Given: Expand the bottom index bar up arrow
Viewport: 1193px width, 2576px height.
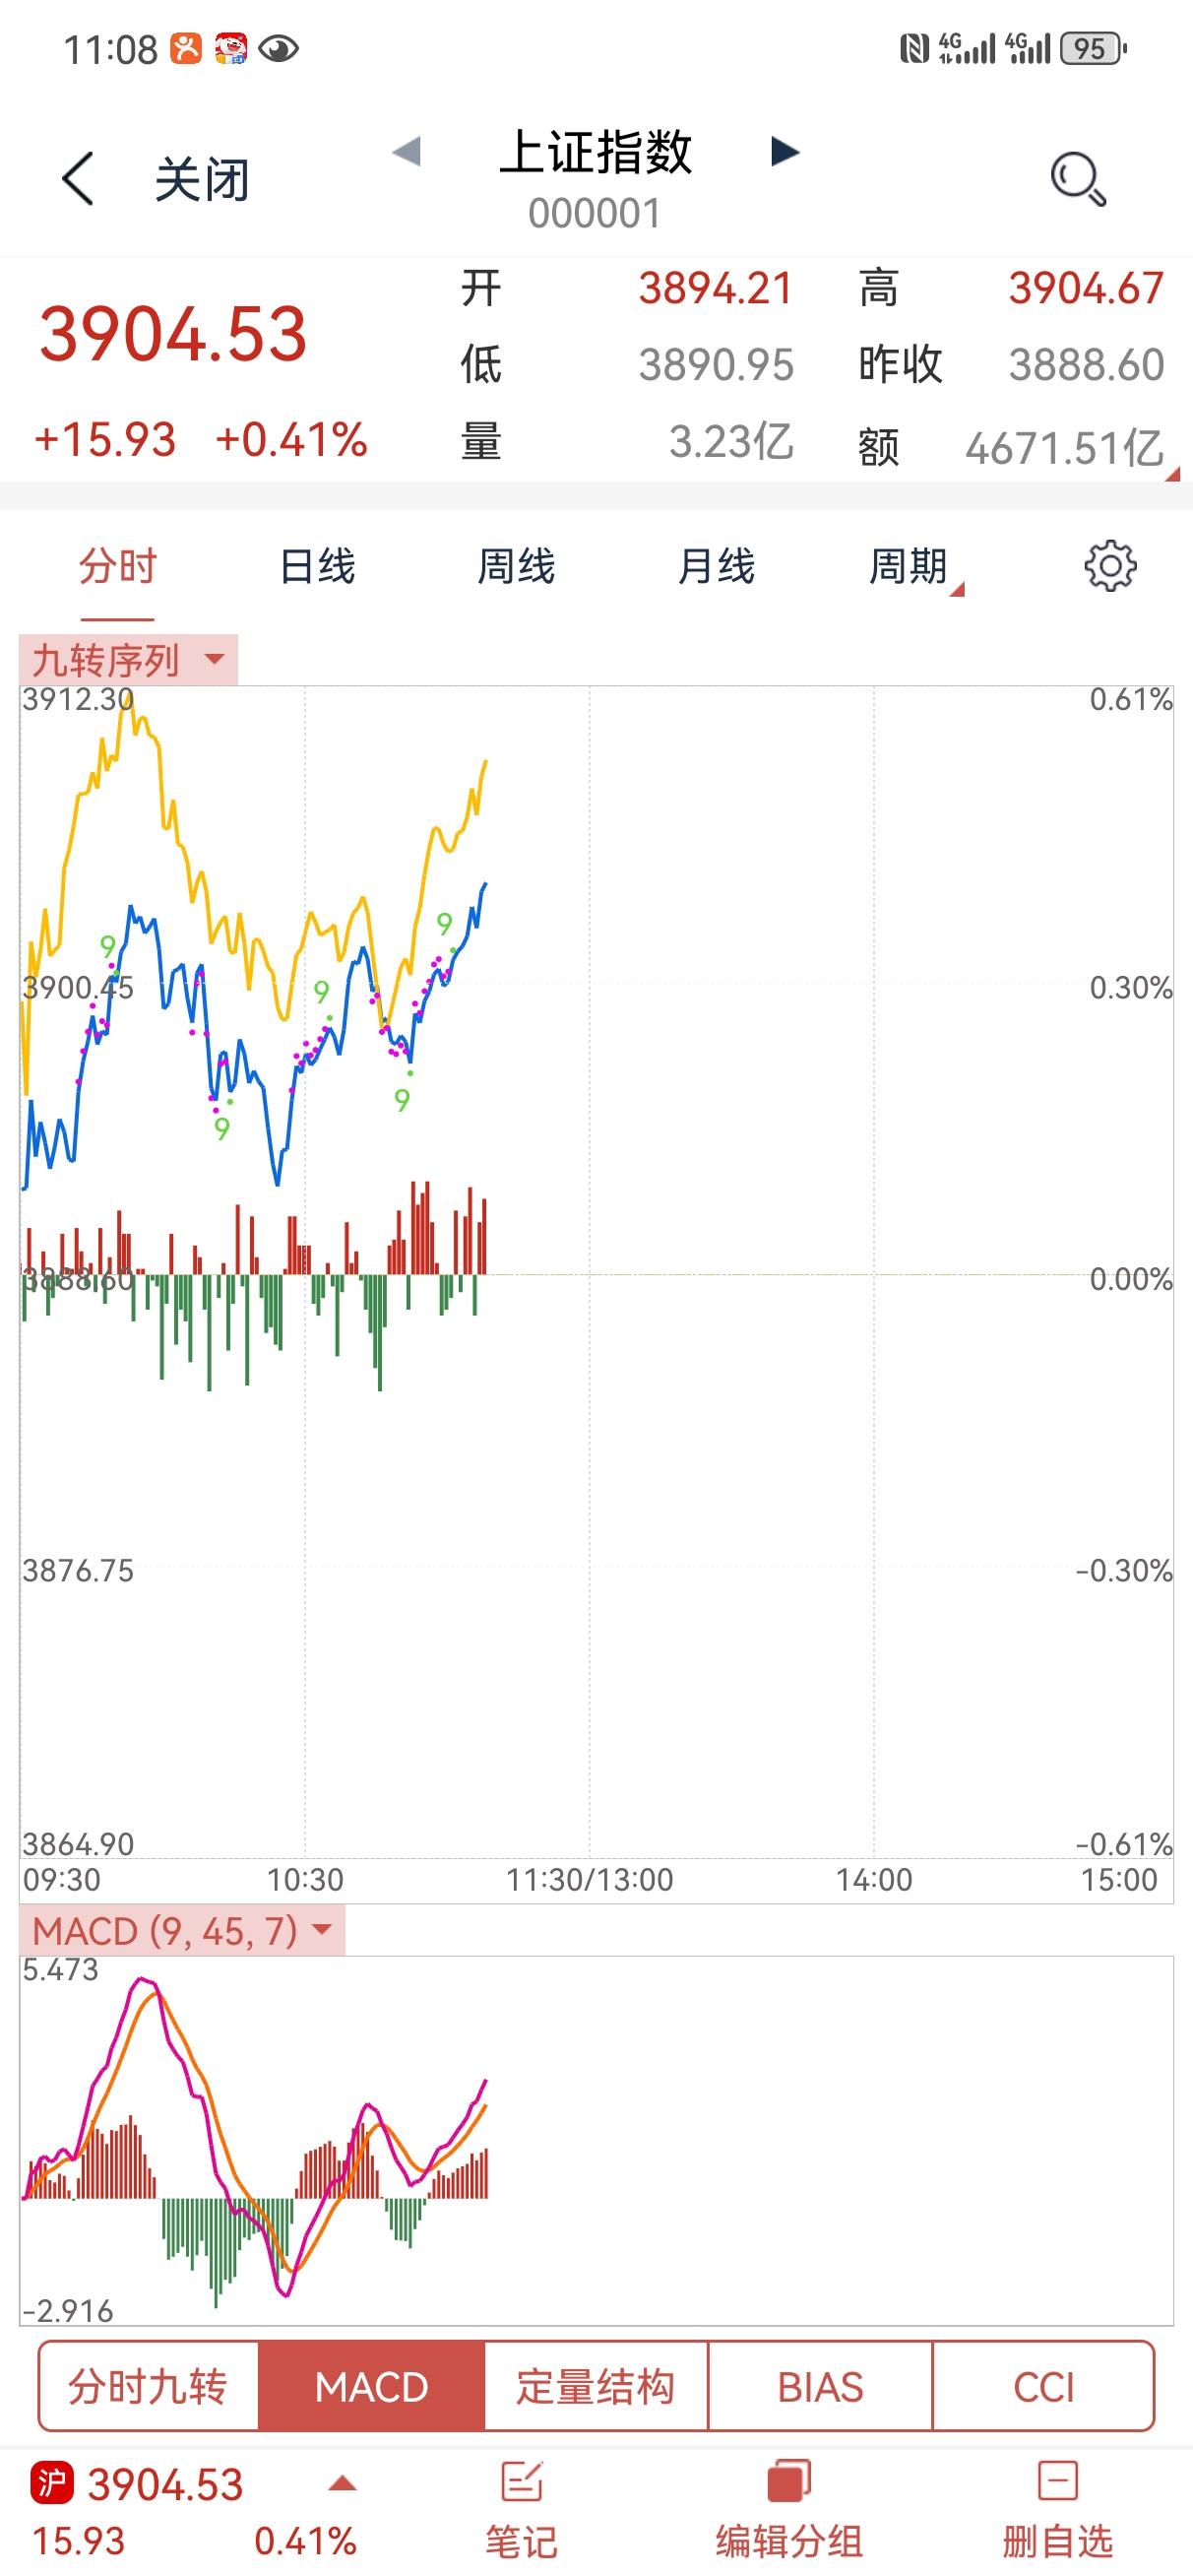Looking at the screenshot, I should 343,2484.
